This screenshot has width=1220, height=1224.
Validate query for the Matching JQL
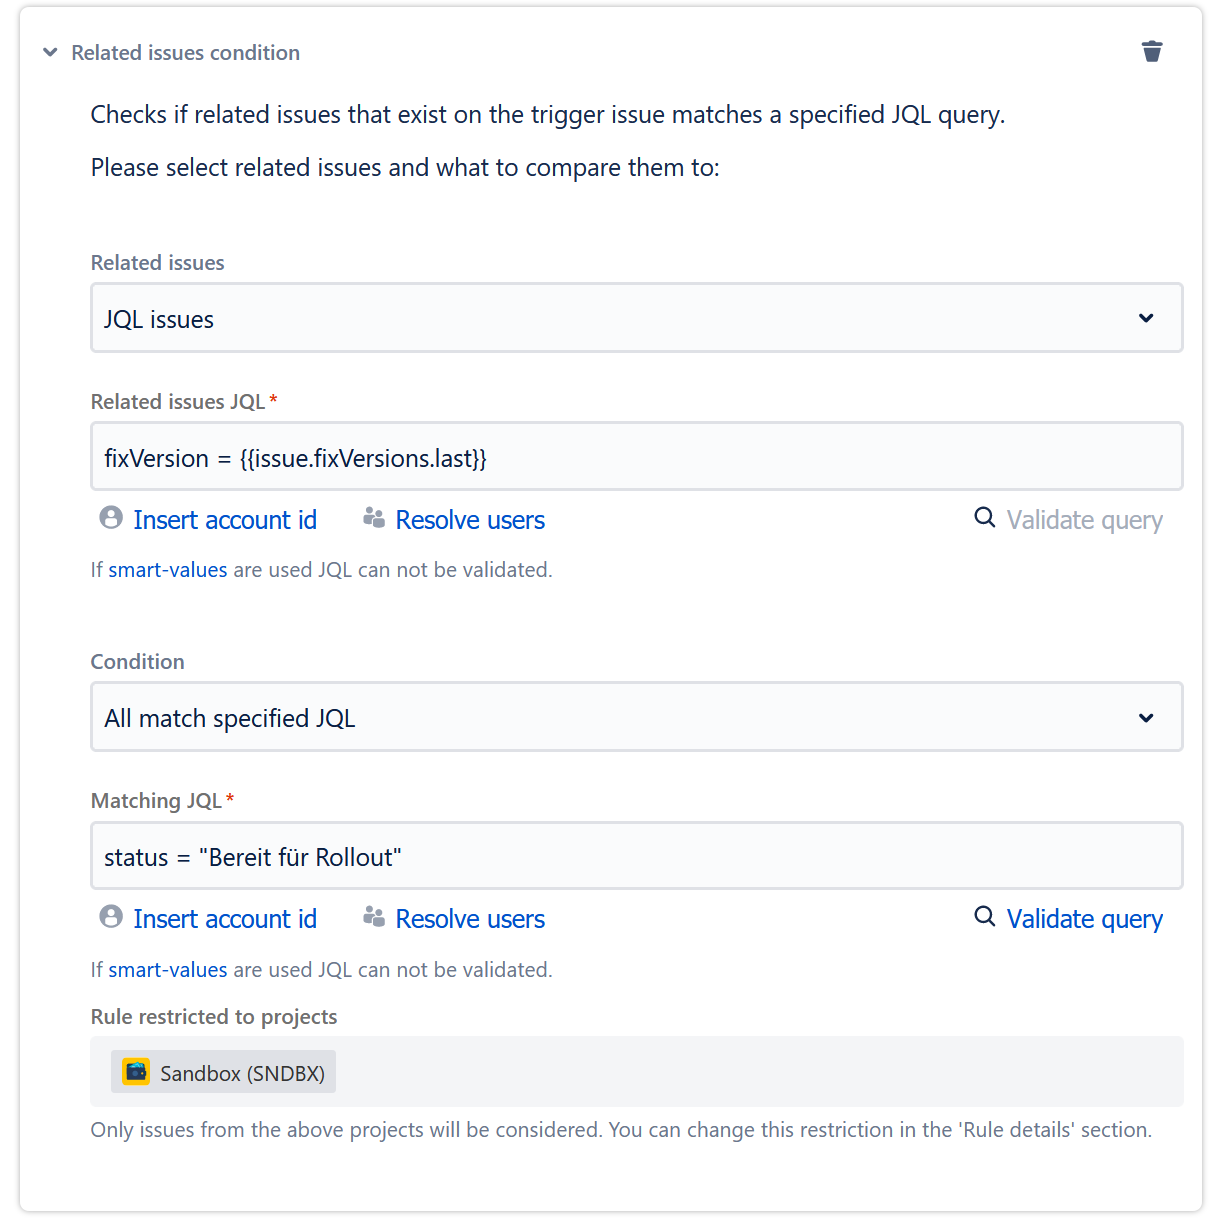[x=1084, y=919]
